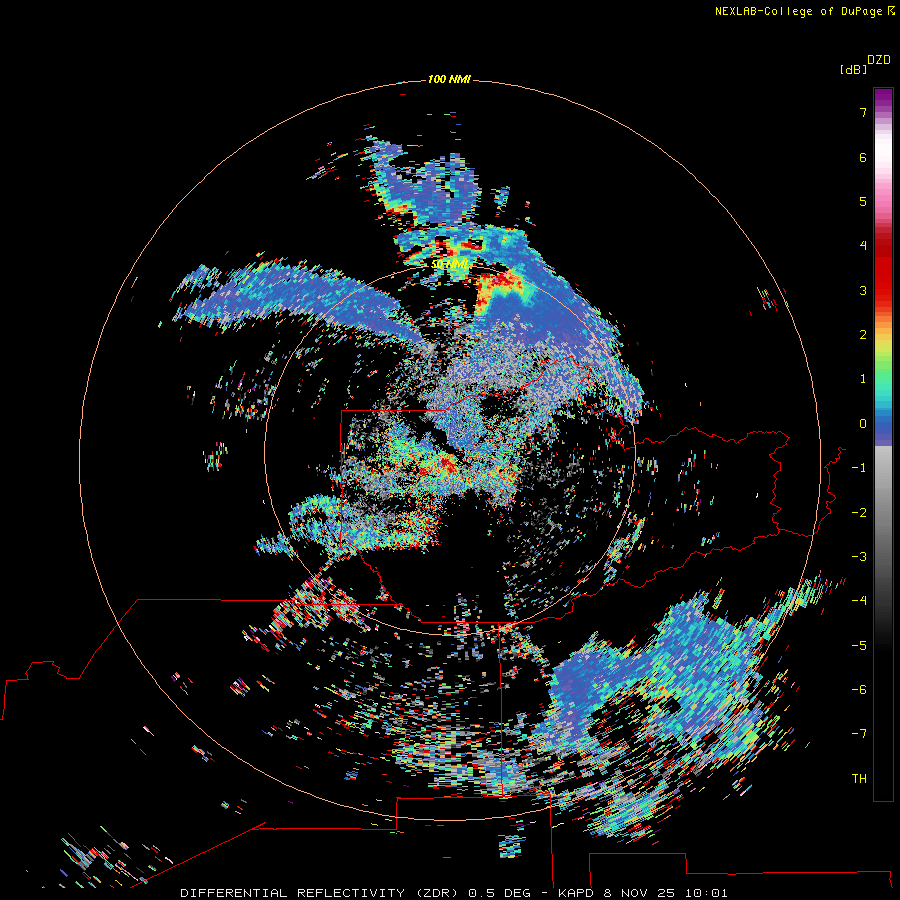The image size is (900, 900).
Task: Click the 3 value on color scale
Action: click(863, 290)
